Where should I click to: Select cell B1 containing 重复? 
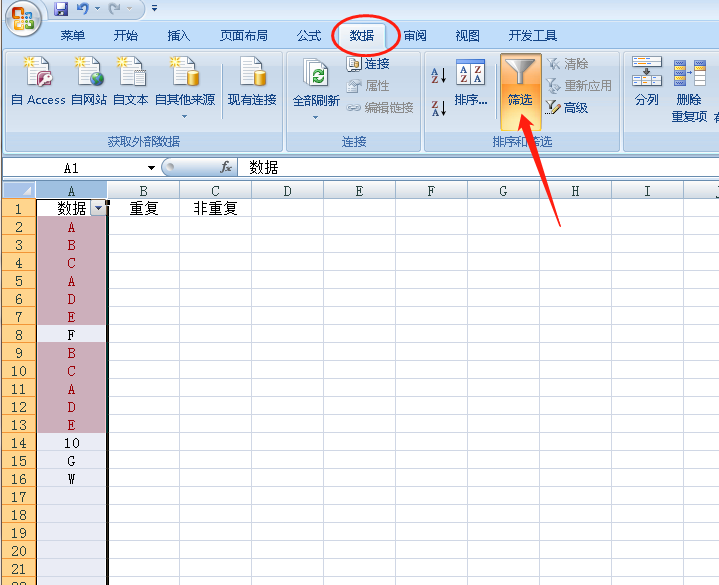144,208
